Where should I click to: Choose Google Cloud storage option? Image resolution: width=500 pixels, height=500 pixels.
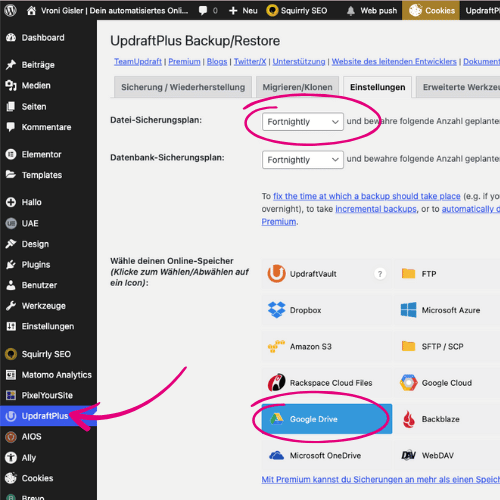tap(447, 383)
